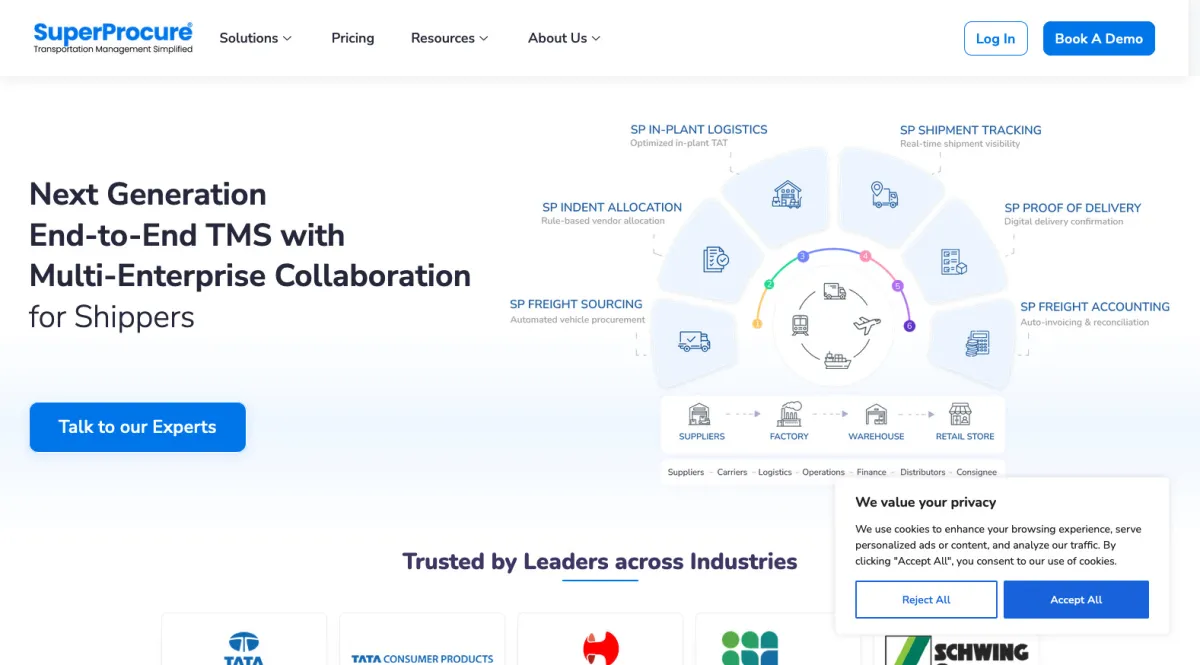Click the Operations text in stakeholder row
Image resolution: width=1200 pixels, height=665 pixels.
click(824, 472)
